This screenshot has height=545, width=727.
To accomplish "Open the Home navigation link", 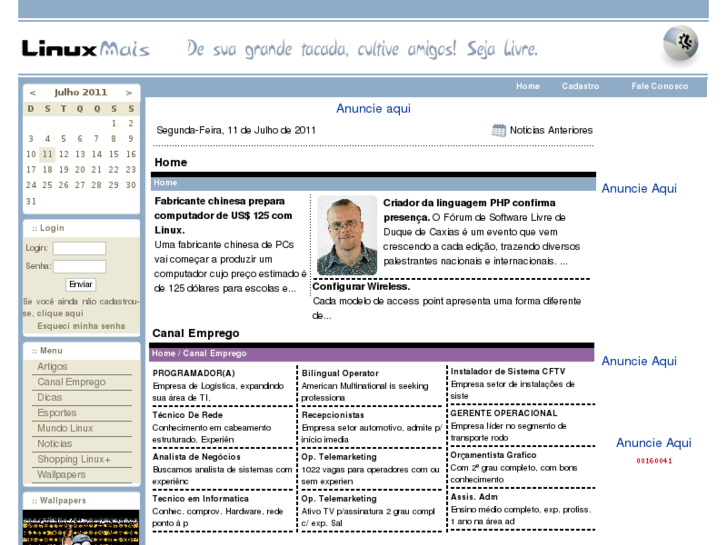I will (x=528, y=86).
